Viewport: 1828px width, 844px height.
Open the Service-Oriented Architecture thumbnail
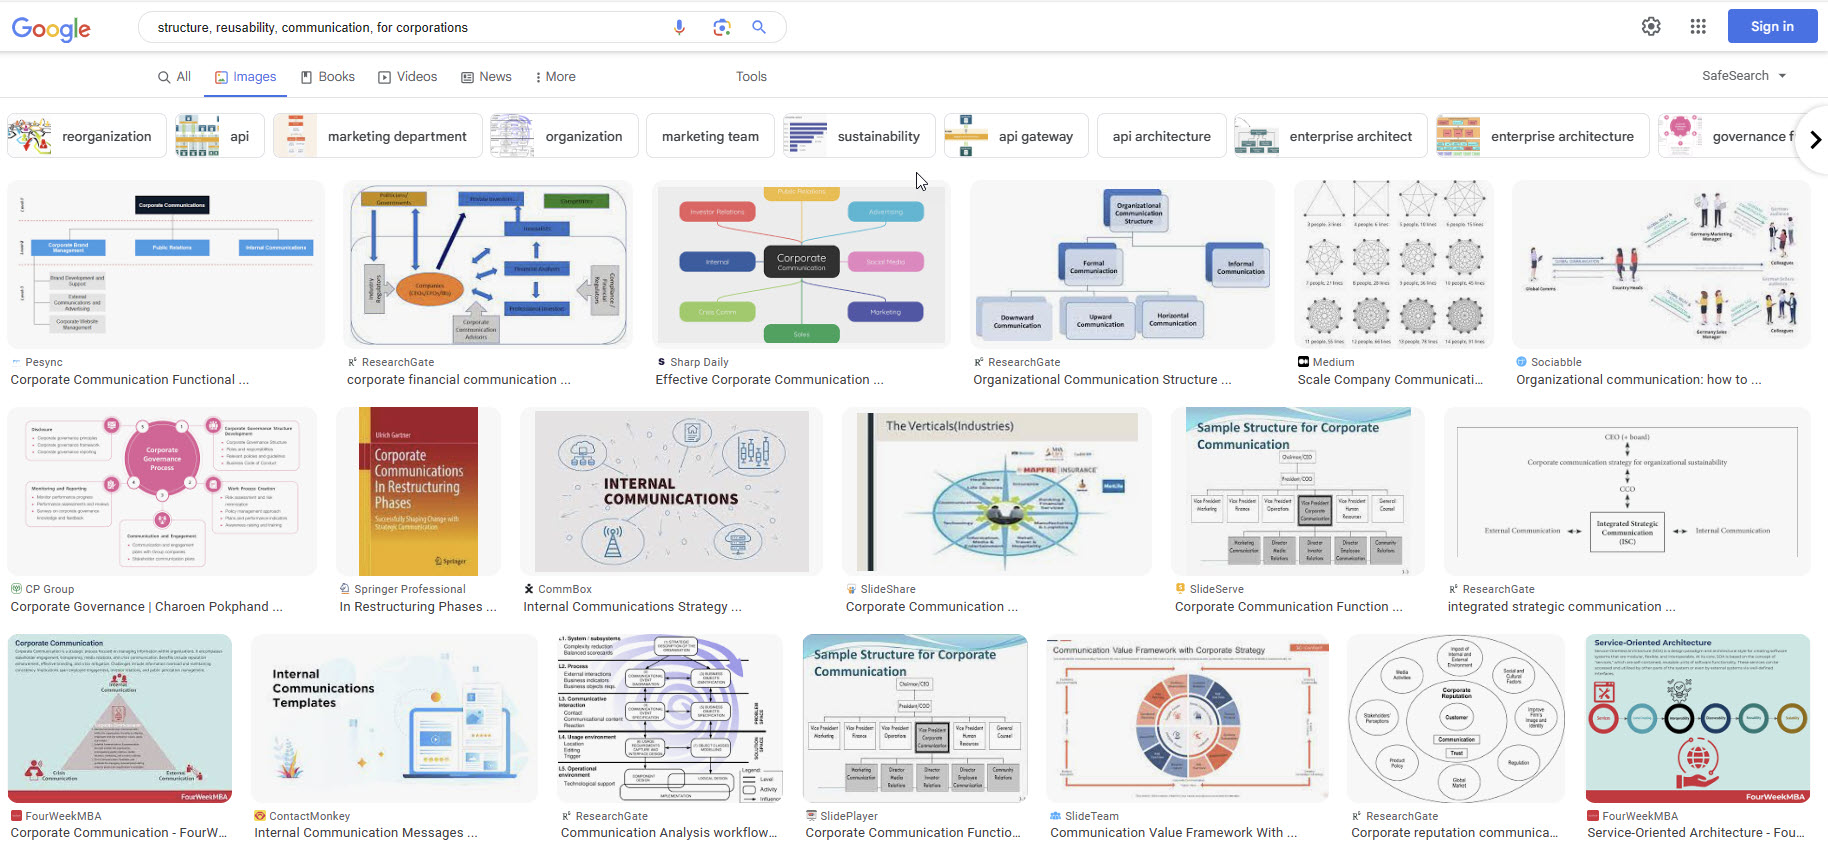pyautogui.click(x=1697, y=718)
